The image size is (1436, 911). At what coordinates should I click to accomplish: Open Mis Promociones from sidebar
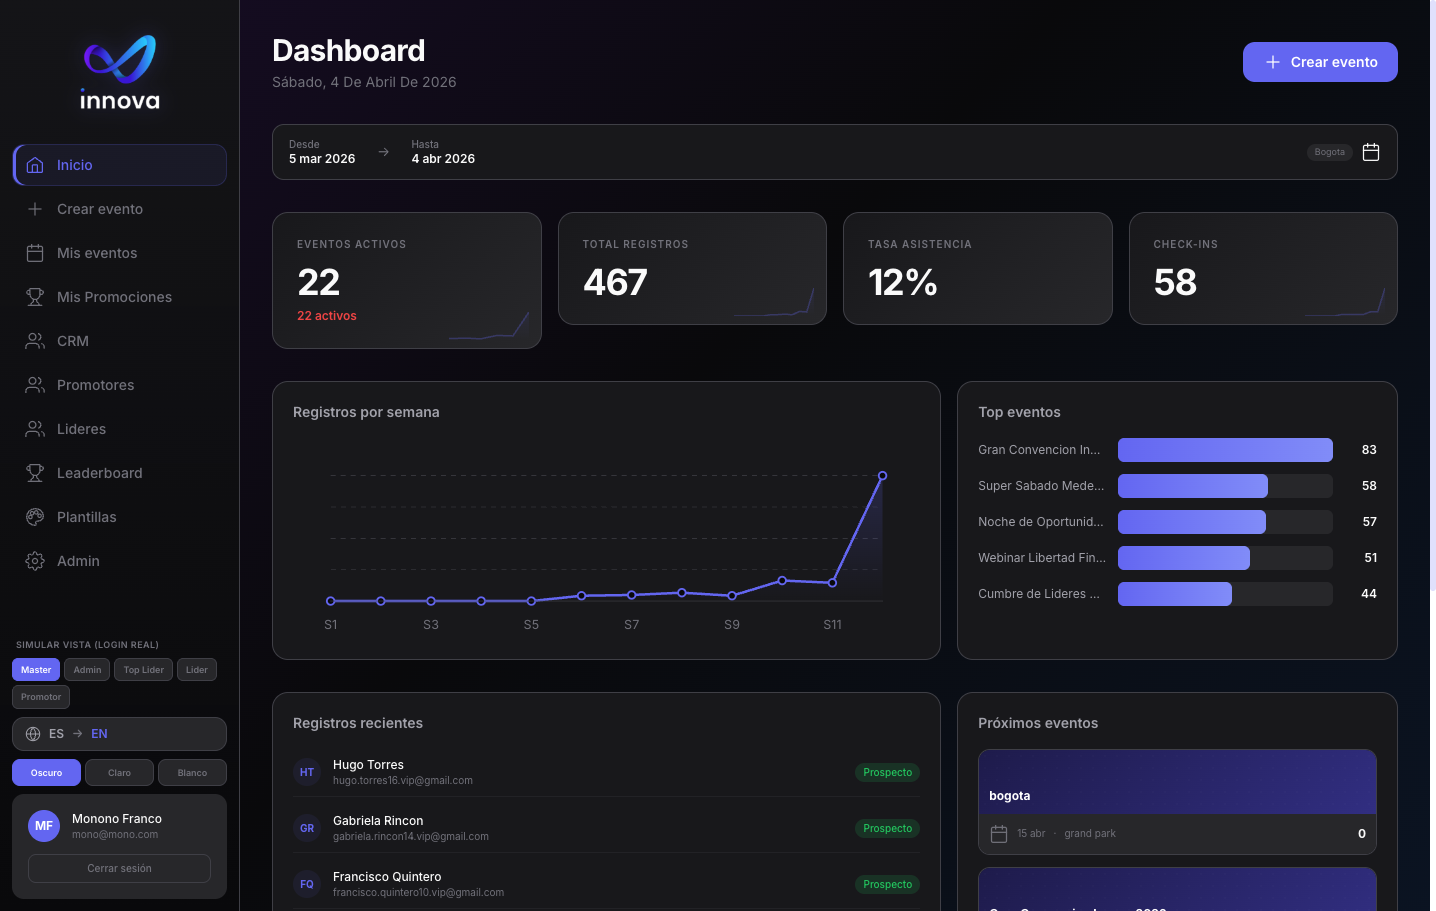coord(120,297)
